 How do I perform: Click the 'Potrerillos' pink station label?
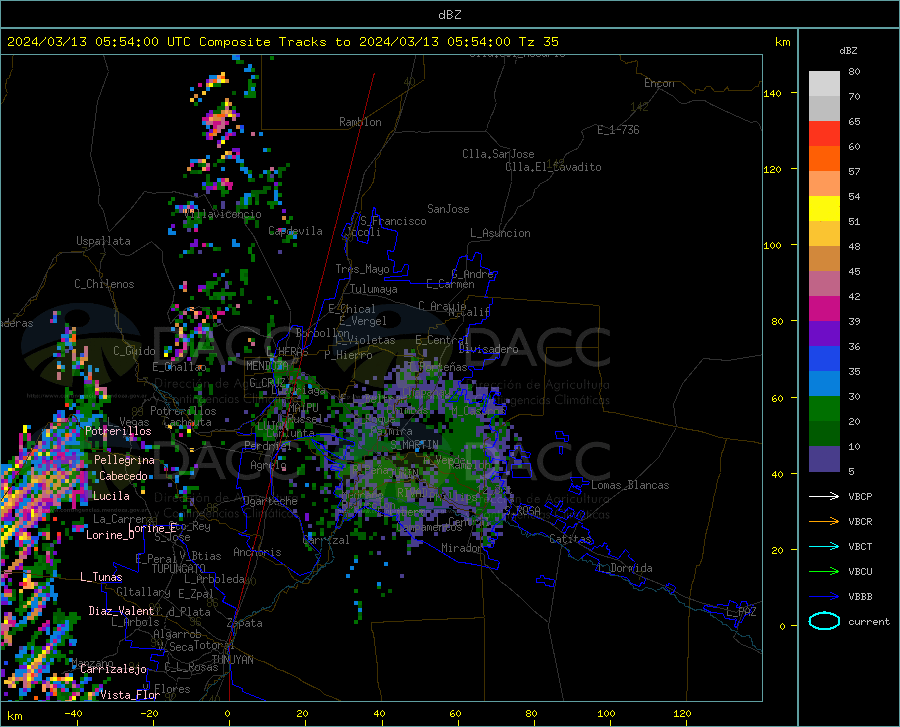pyautogui.click(x=118, y=431)
